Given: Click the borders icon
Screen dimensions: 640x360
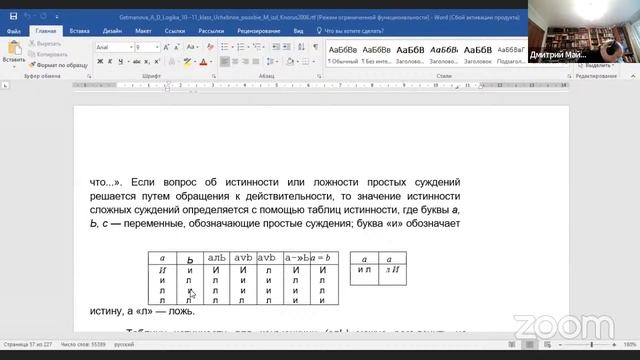Looking at the screenshot, I should point(305,62).
